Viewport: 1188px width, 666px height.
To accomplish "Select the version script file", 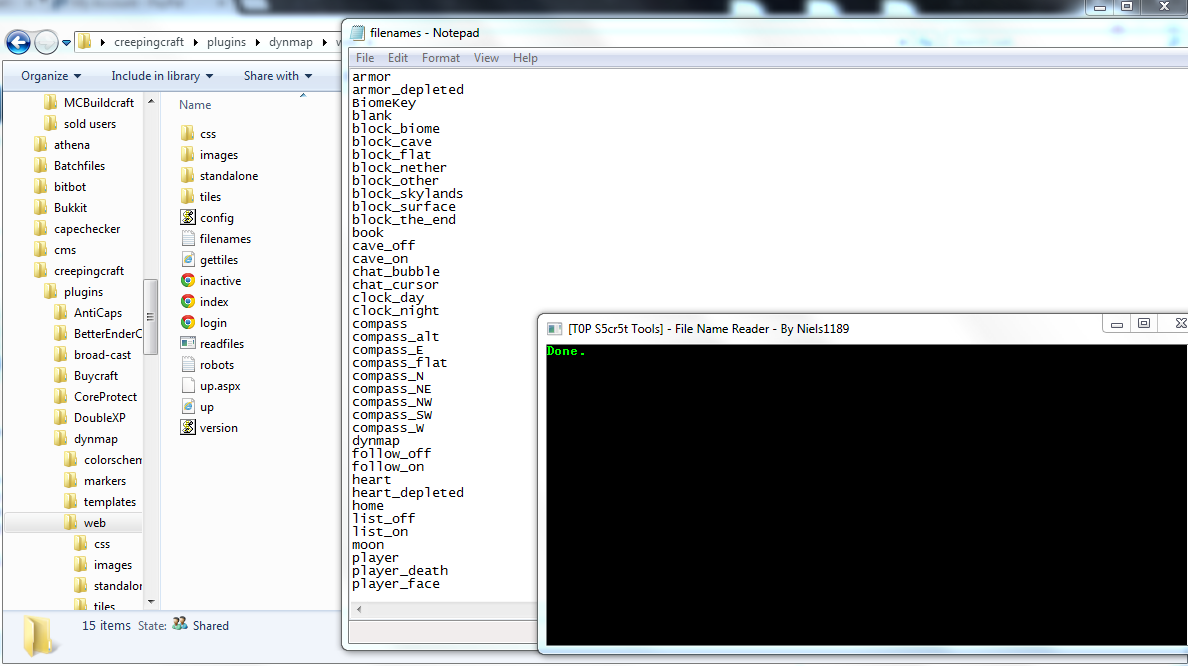I will tap(209, 428).
